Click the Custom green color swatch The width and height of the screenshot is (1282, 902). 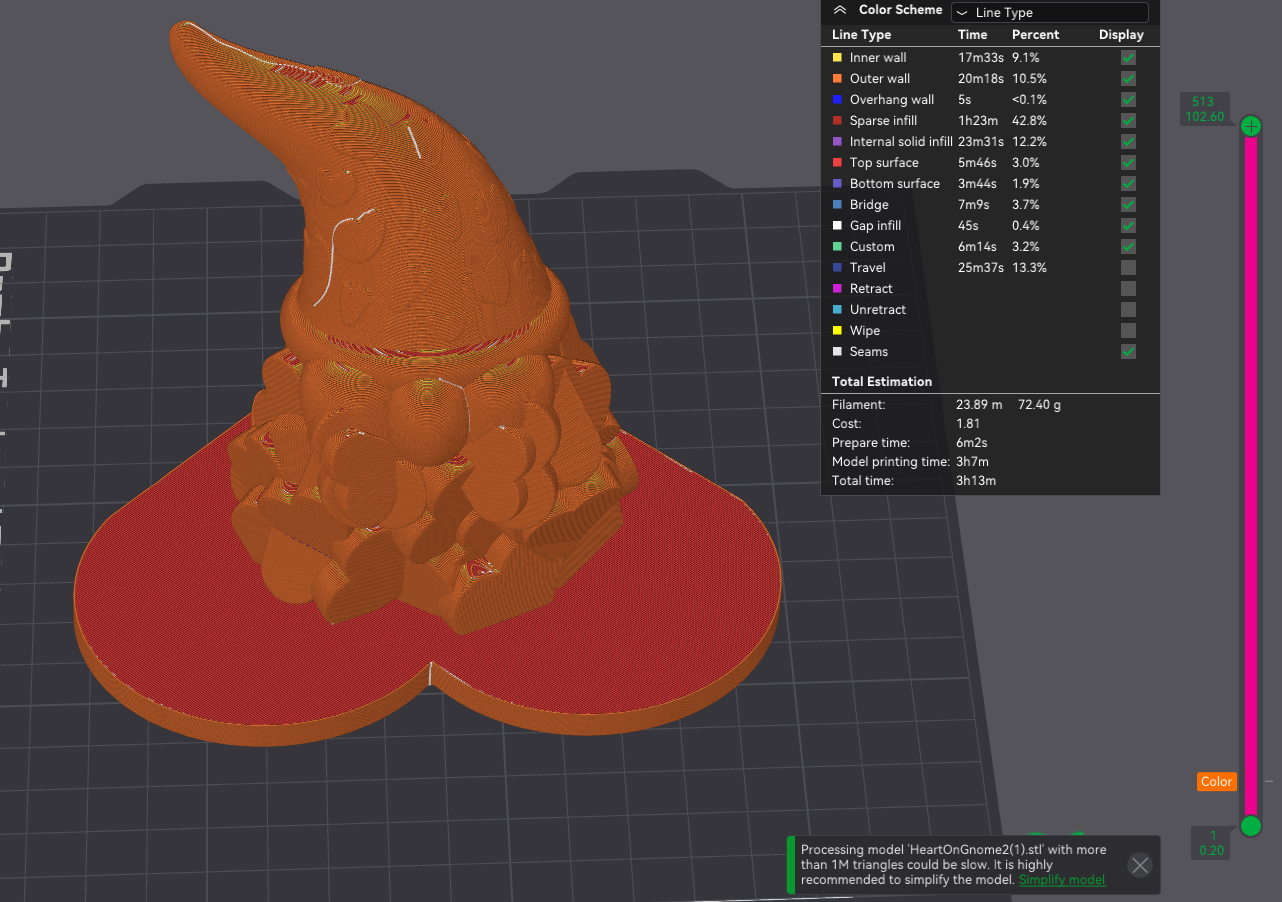click(837, 247)
